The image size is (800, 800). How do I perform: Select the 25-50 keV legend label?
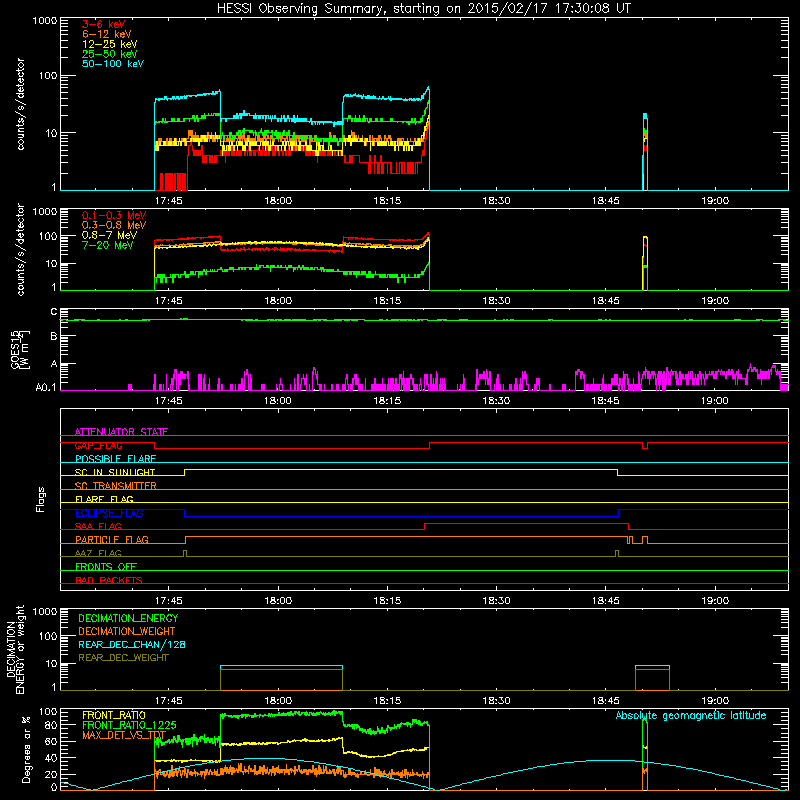point(110,54)
